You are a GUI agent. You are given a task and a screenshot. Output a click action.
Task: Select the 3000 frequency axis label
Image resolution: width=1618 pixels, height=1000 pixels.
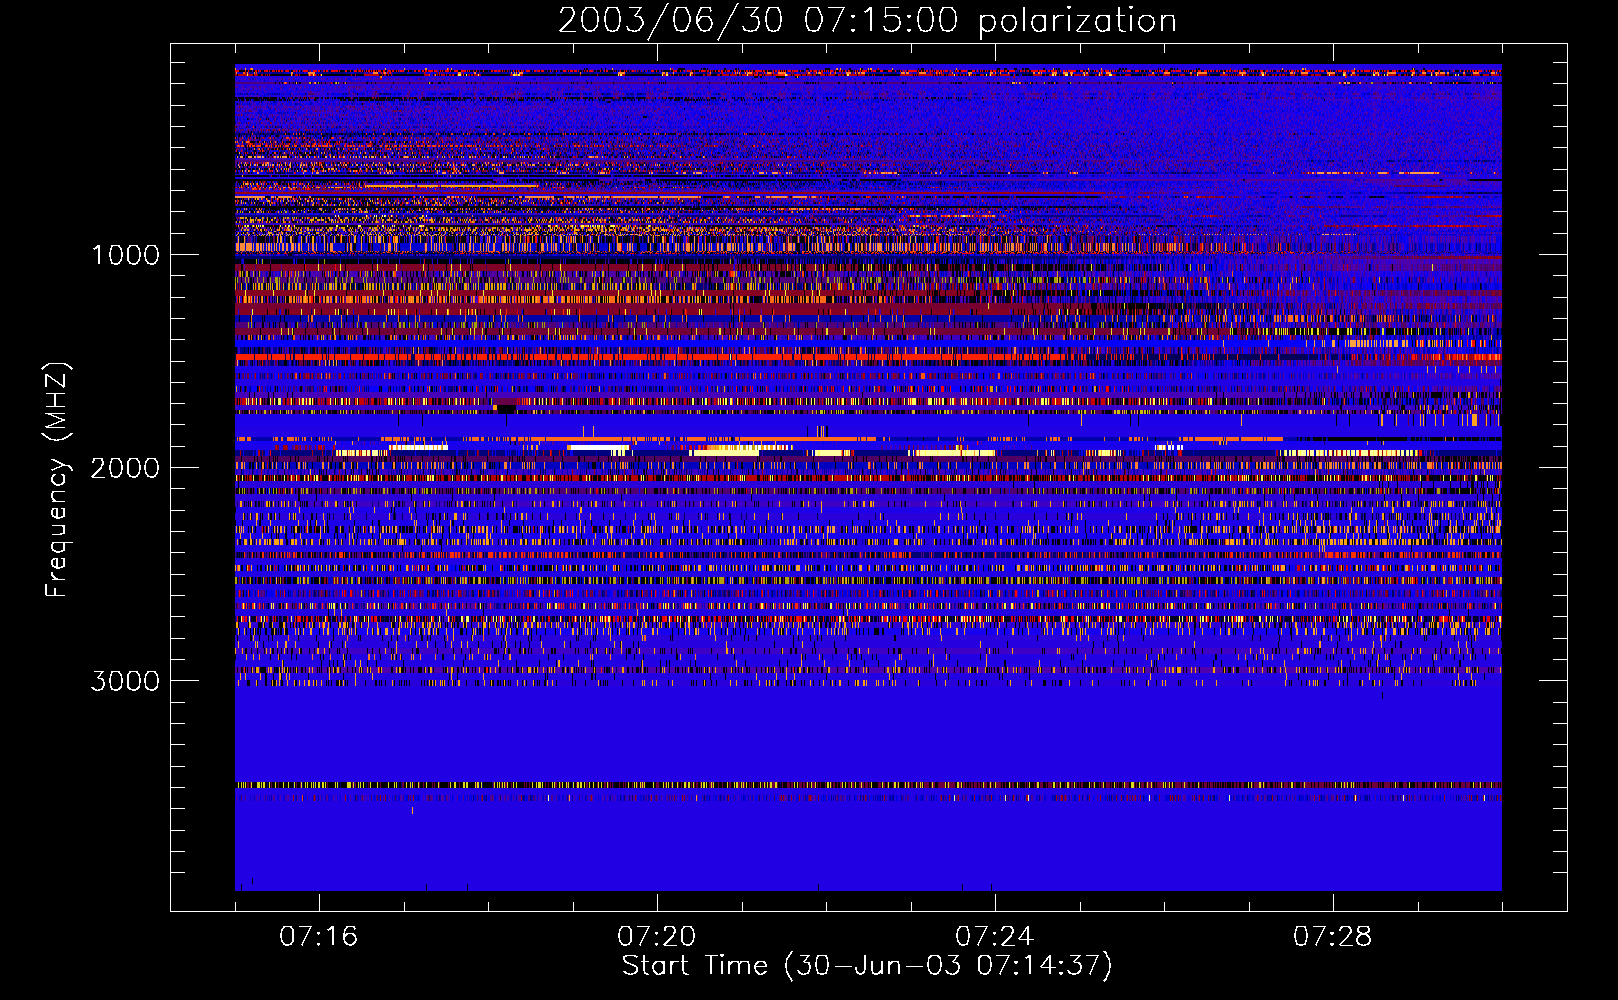(x=125, y=681)
